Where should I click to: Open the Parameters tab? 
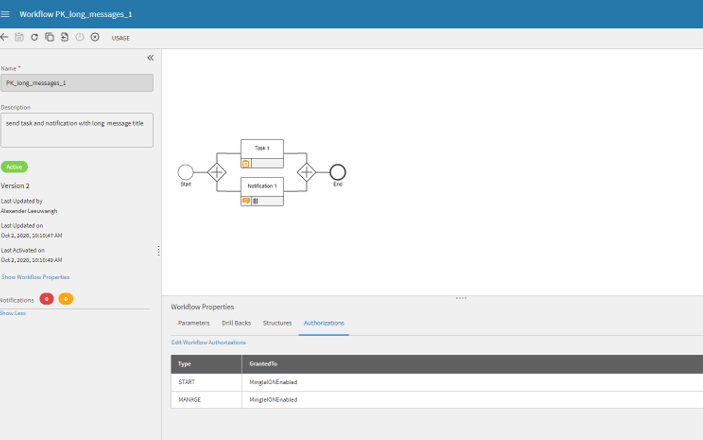(193, 323)
